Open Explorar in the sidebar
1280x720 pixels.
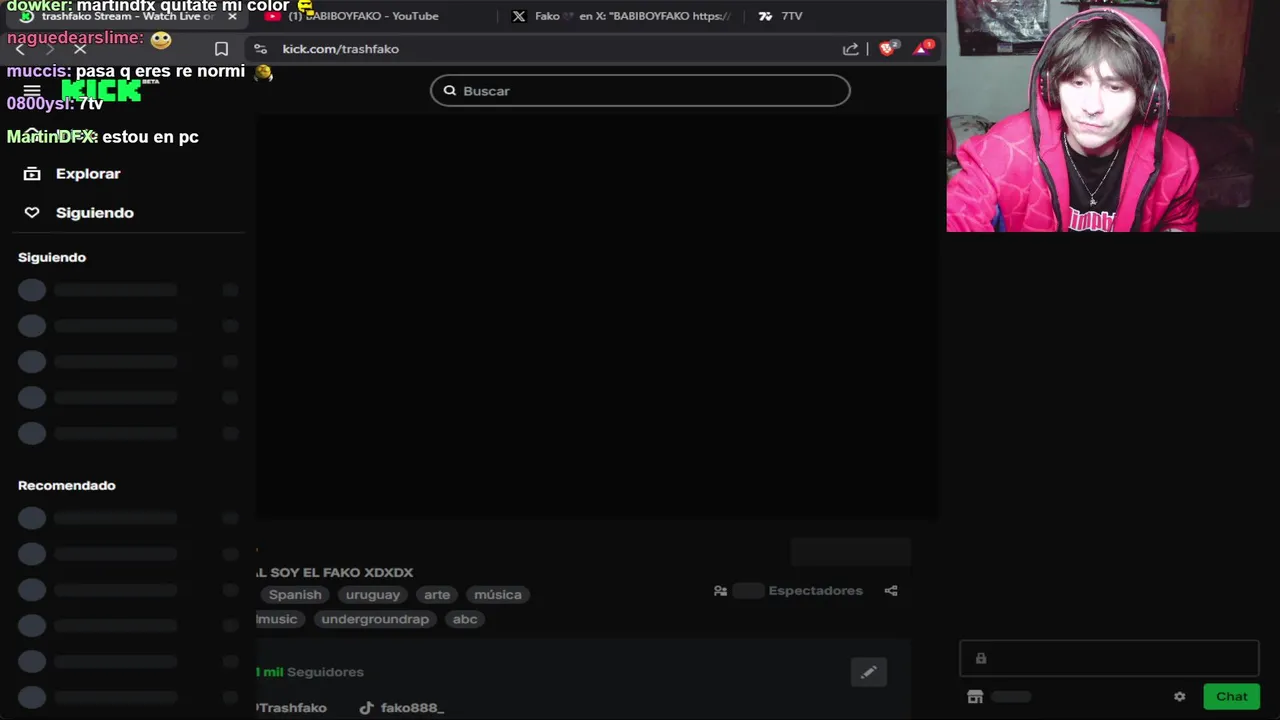pos(88,174)
